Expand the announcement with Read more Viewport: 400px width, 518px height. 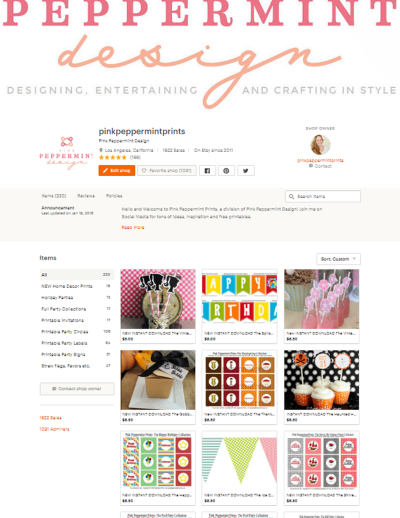click(133, 227)
